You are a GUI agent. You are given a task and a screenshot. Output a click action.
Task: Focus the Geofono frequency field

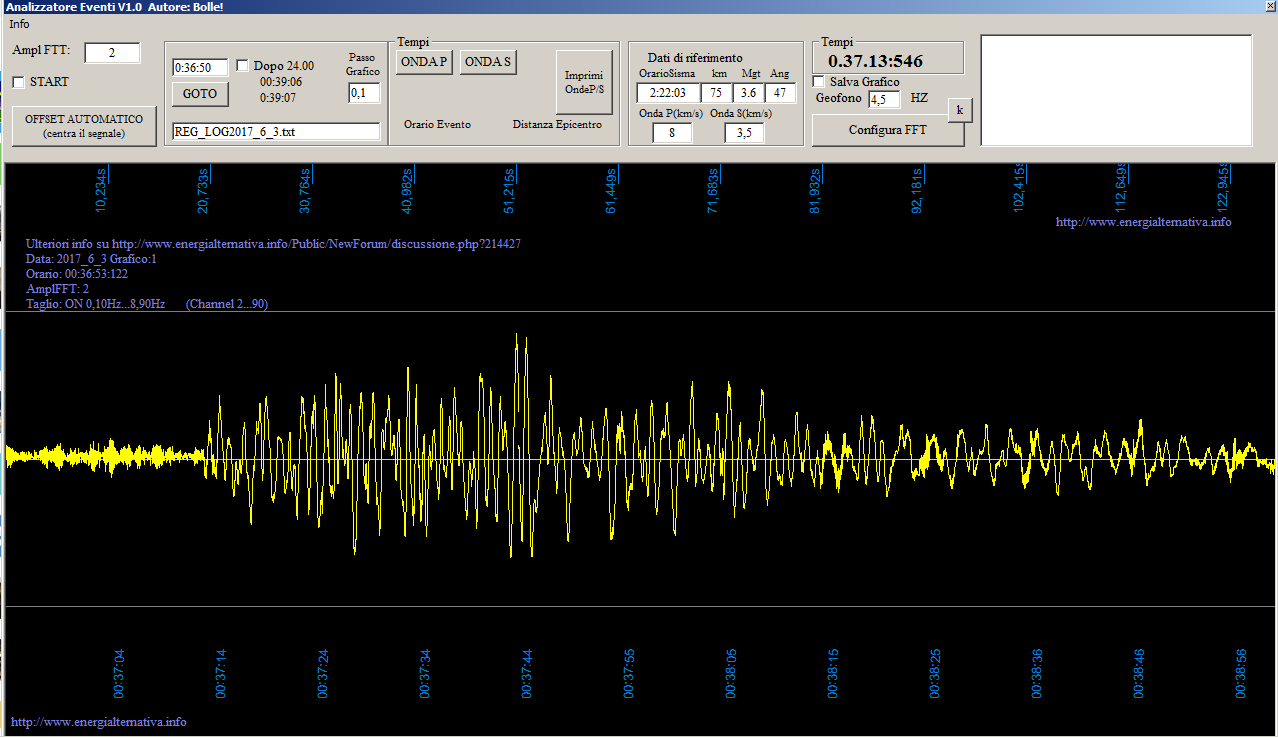[x=884, y=99]
